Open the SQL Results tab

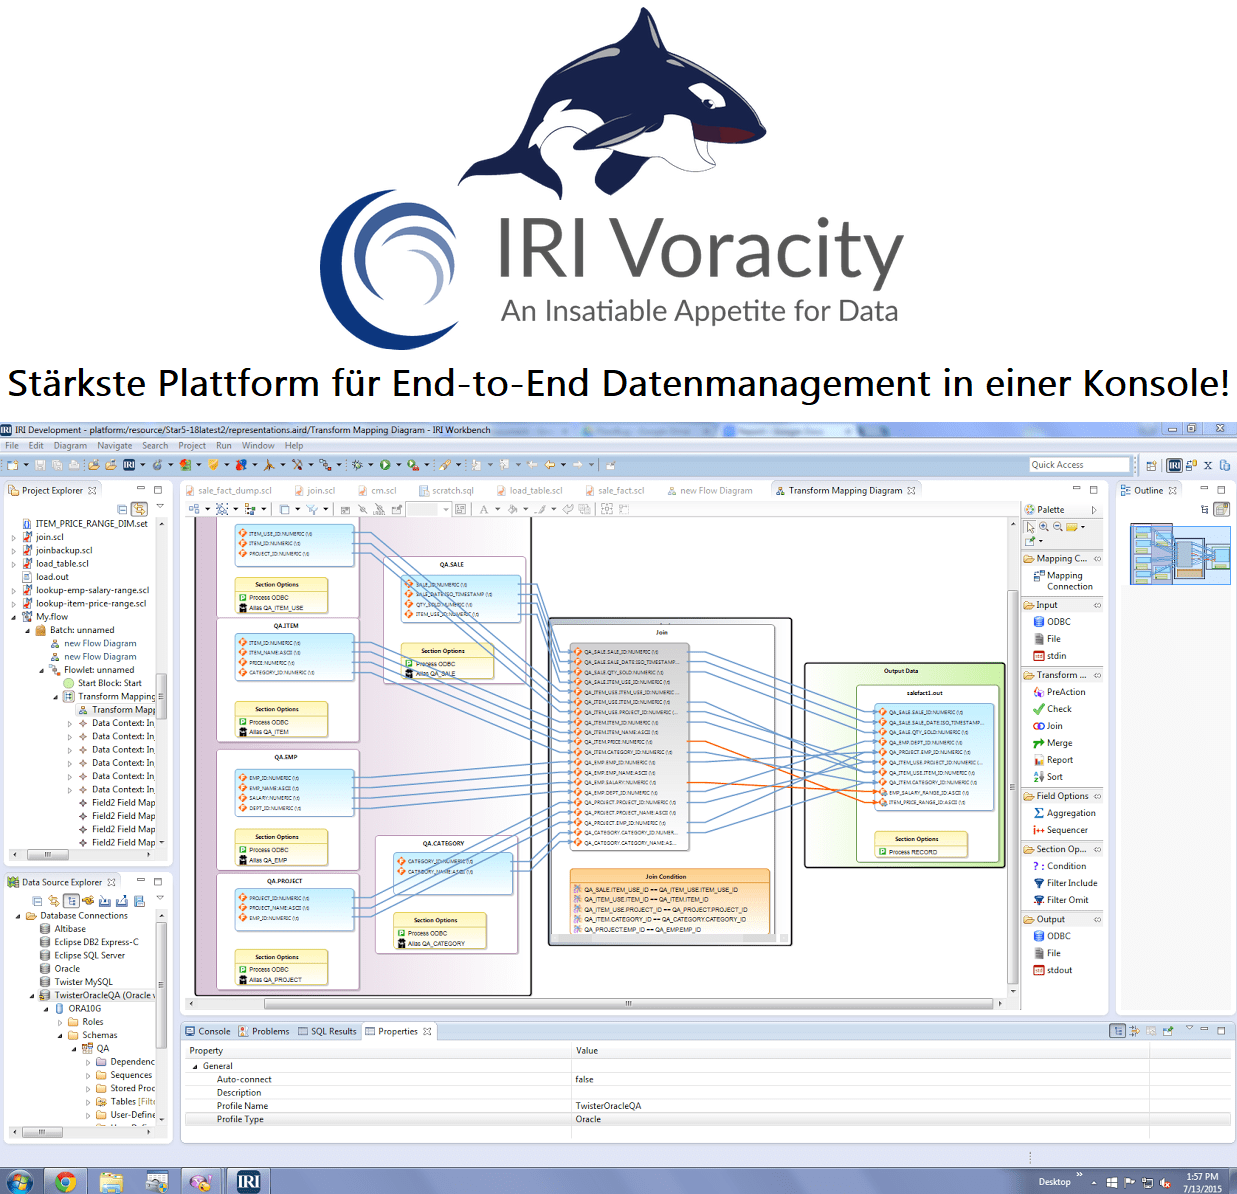327,1031
